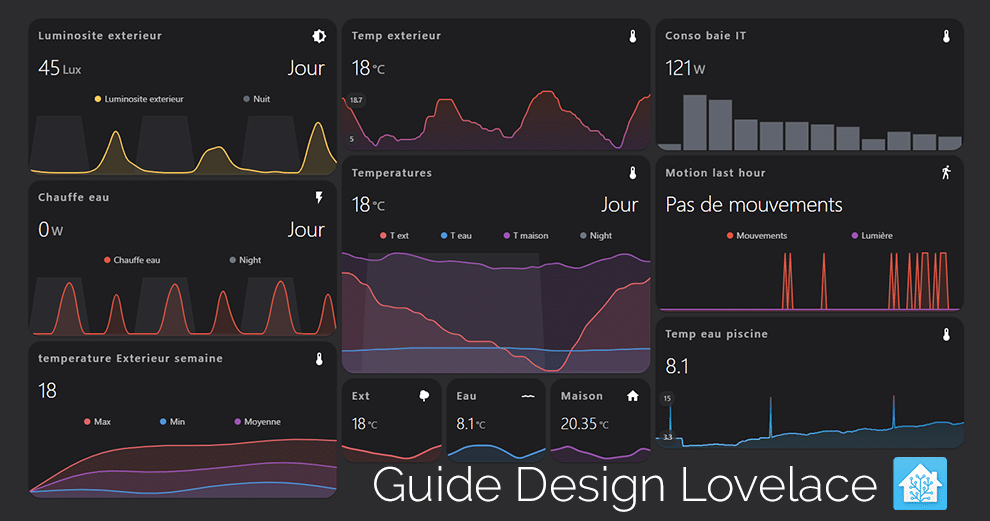Toggle the Nuit legend series
This screenshot has height=521, width=990.
pos(256,99)
